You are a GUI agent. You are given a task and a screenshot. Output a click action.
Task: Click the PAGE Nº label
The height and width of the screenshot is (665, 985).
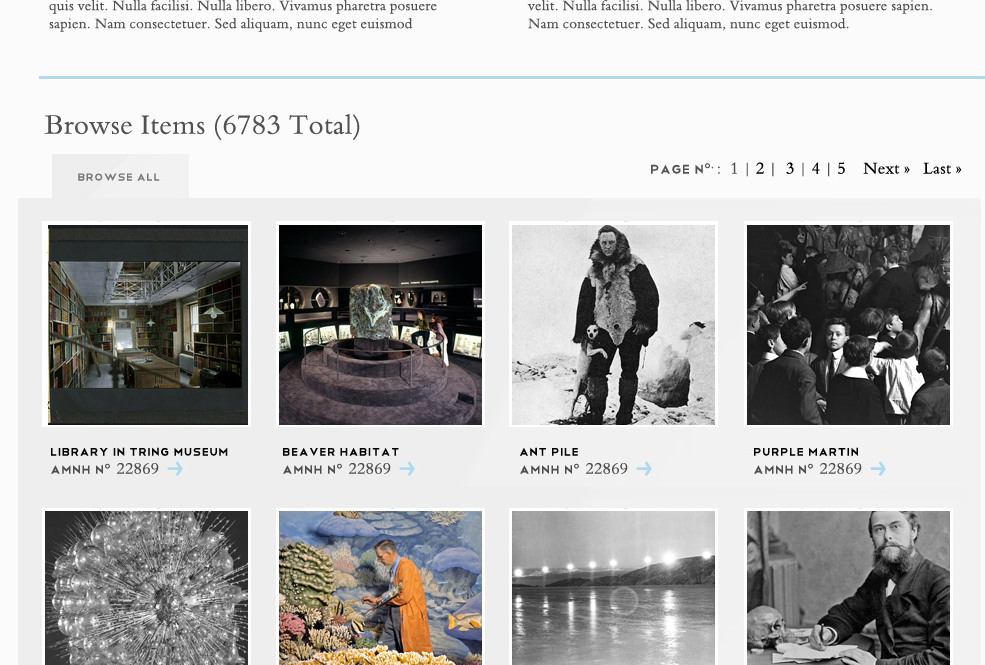point(684,170)
